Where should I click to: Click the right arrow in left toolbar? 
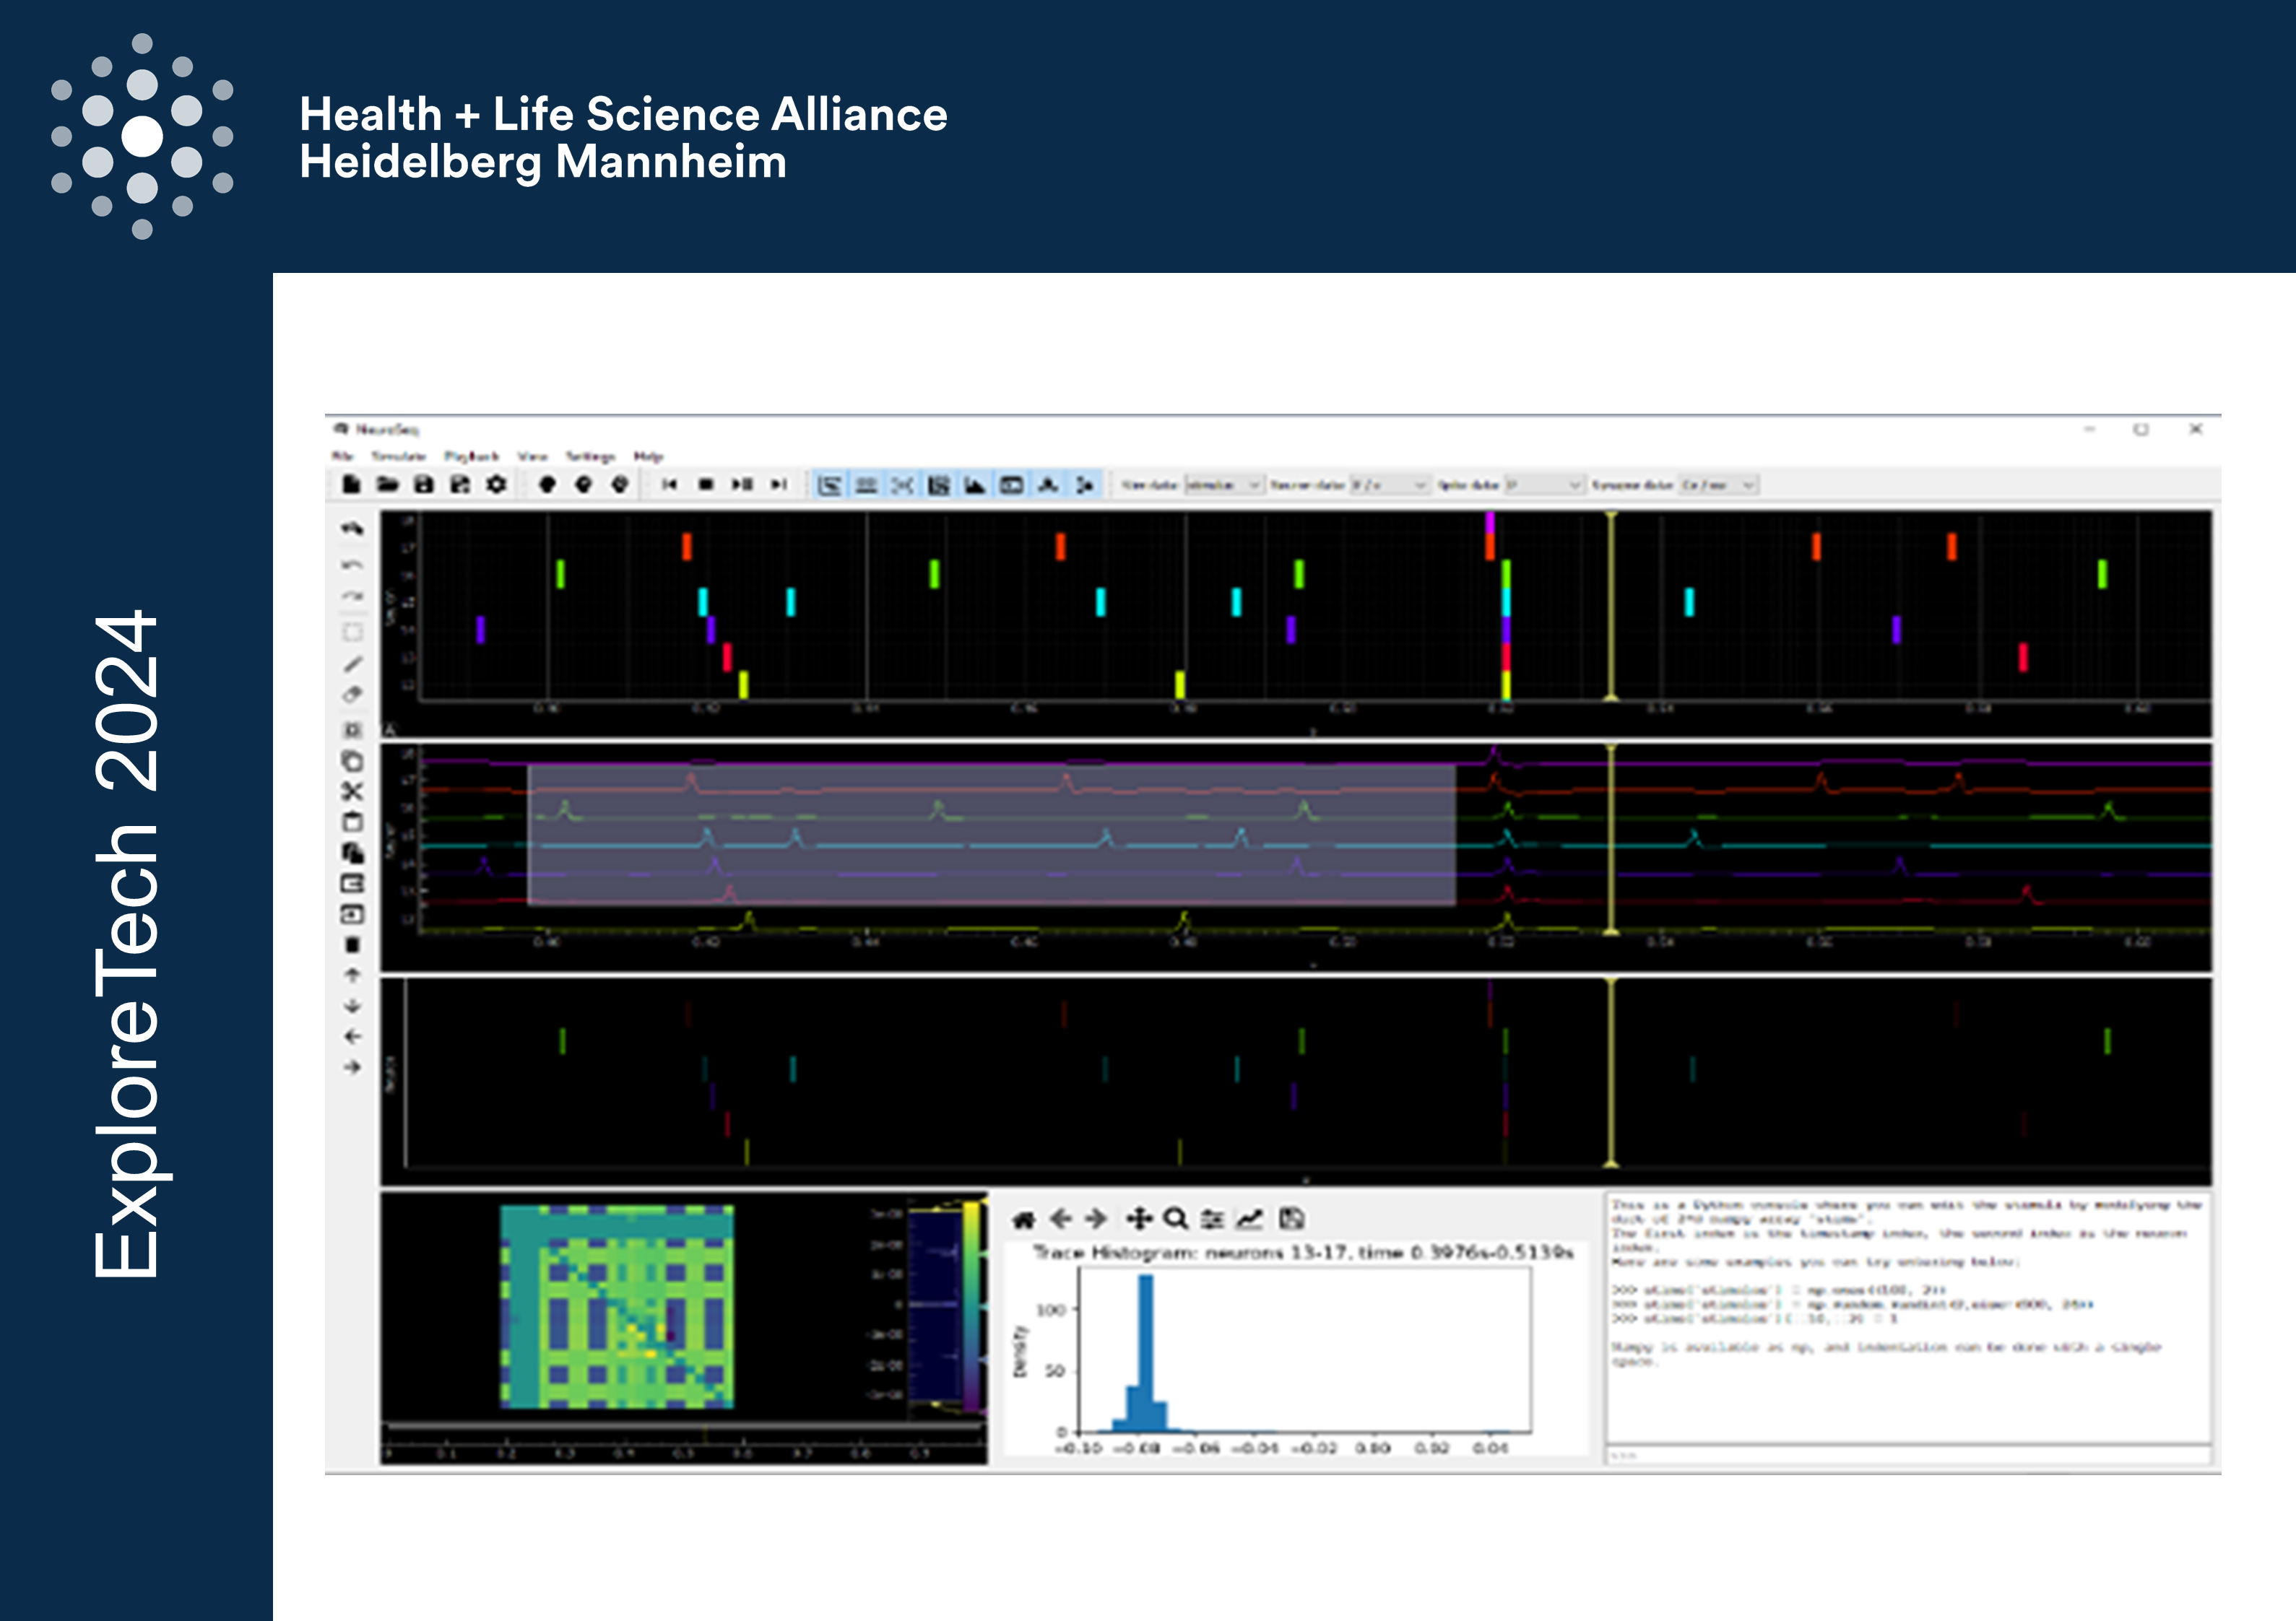(x=352, y=1067)
